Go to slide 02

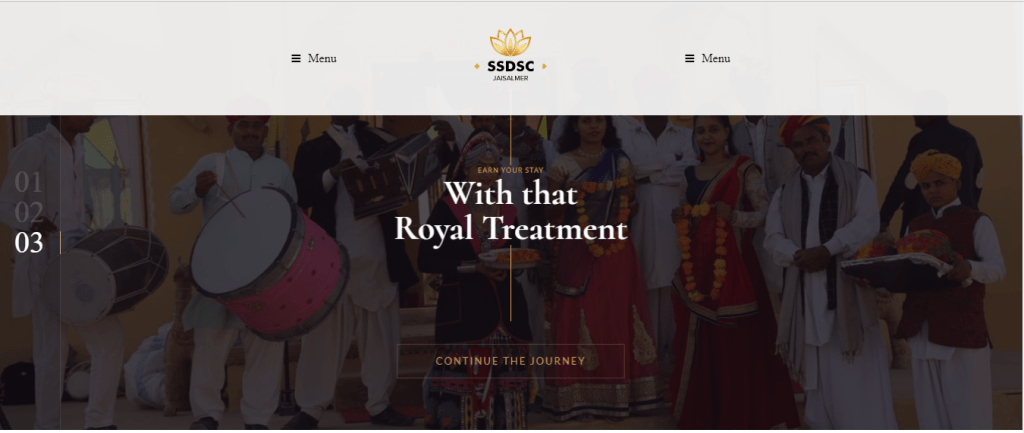click(29, 213)
